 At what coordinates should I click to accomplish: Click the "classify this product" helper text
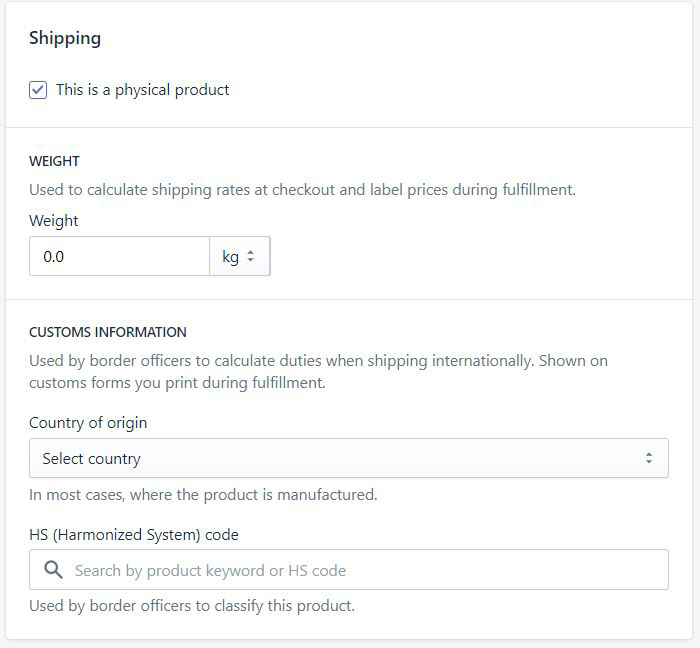pyautogui.click(x=192, y=605)
